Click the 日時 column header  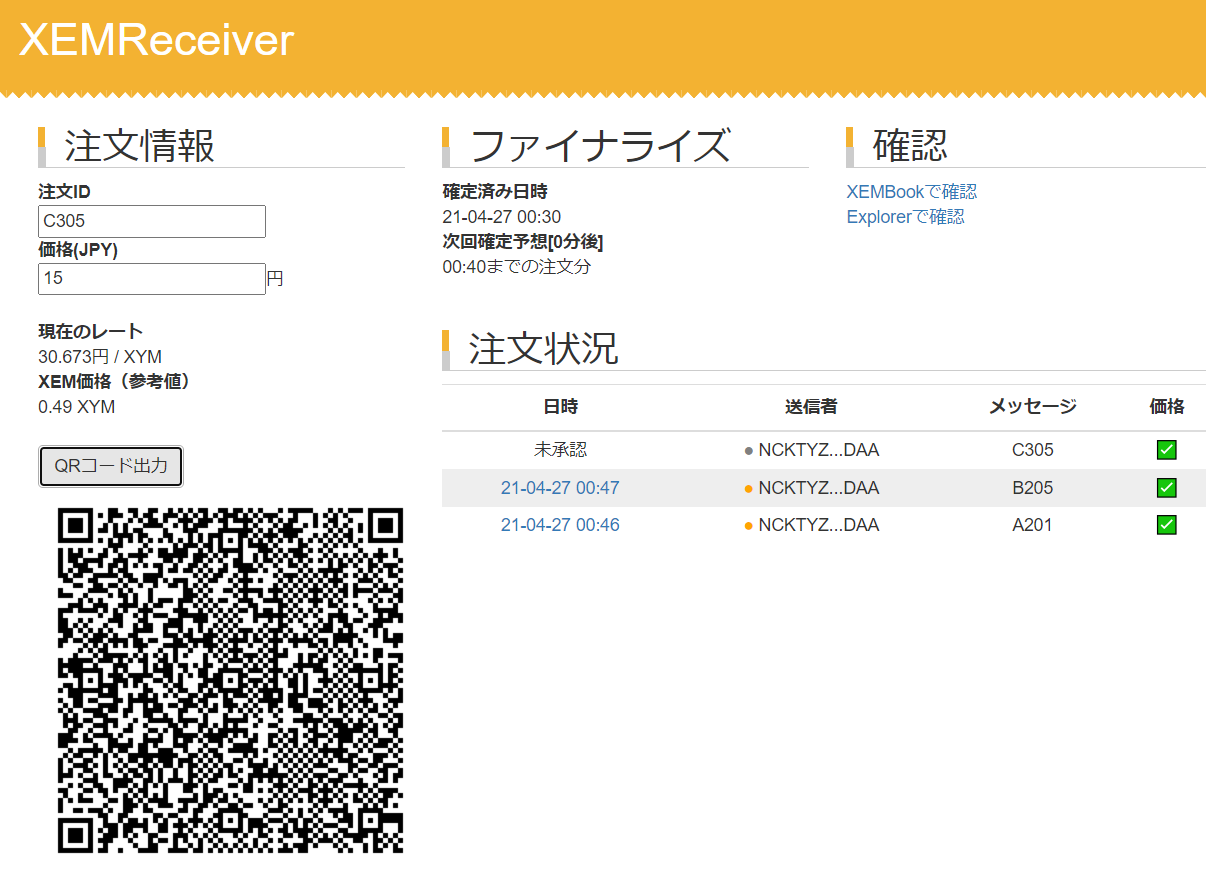[x=560, y=407]
